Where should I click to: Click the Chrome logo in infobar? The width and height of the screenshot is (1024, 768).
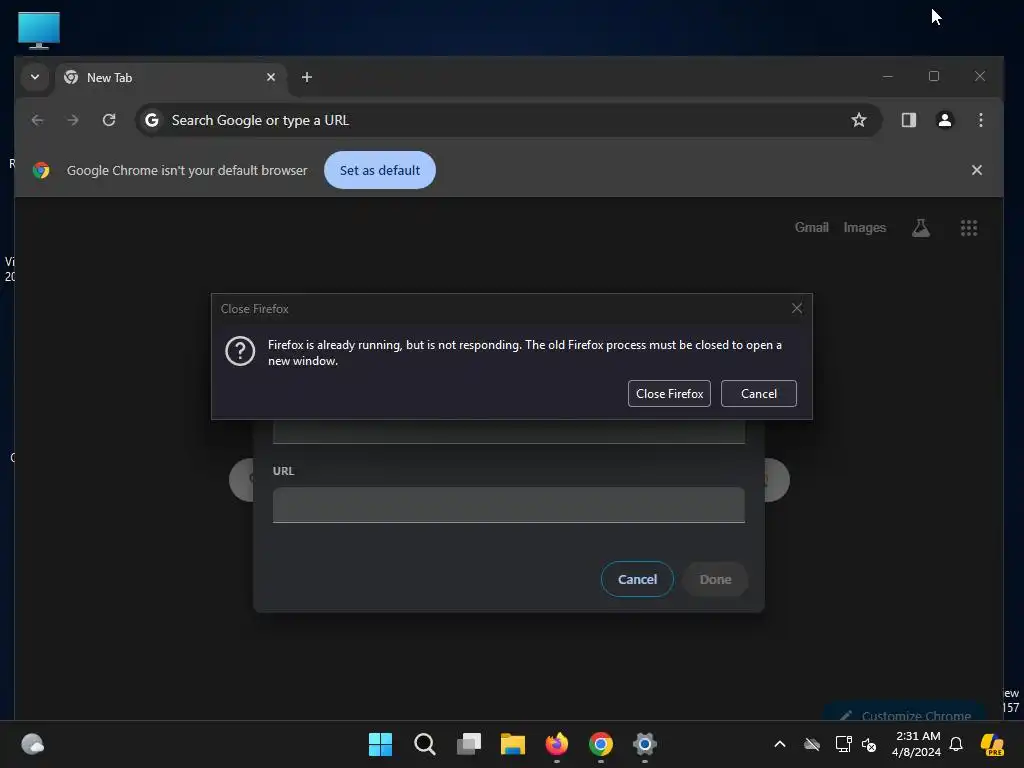click(41, 170)
